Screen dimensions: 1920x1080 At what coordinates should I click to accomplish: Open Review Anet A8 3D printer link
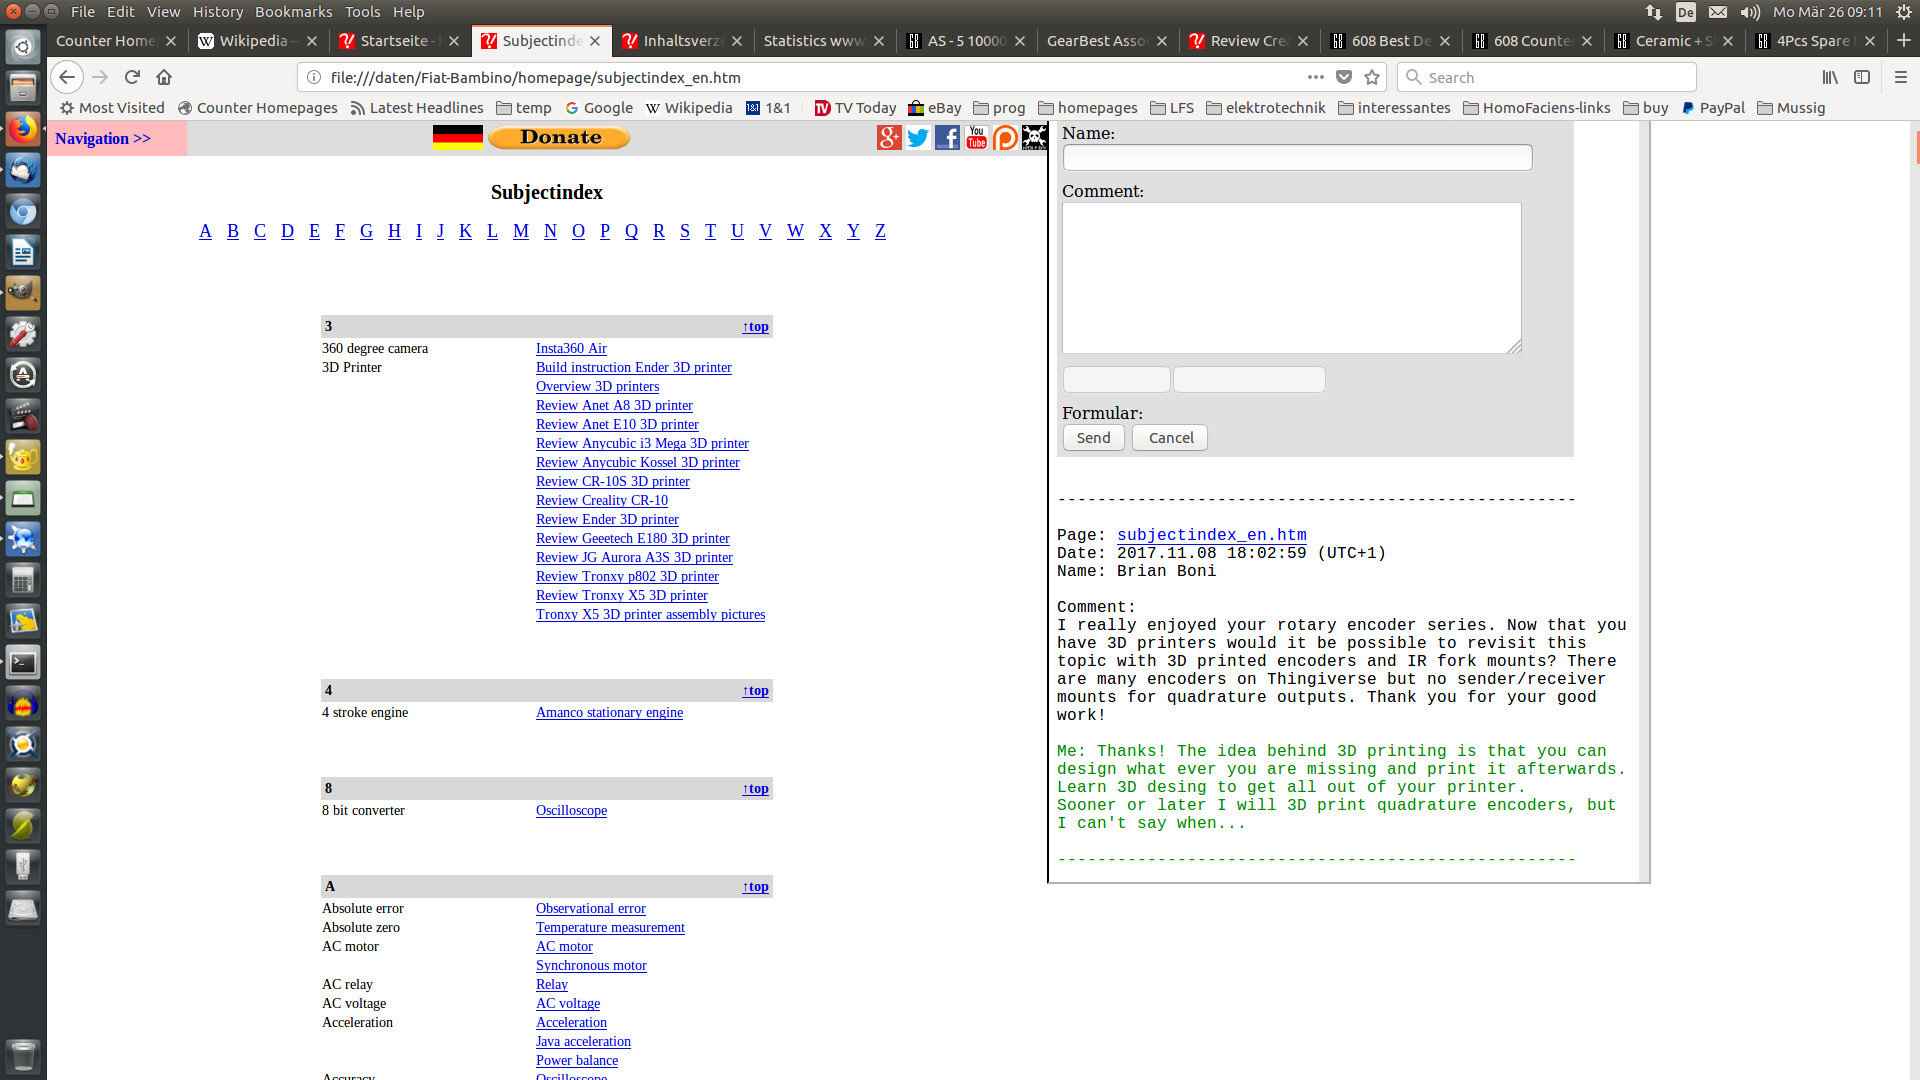(x=614, y=405)
